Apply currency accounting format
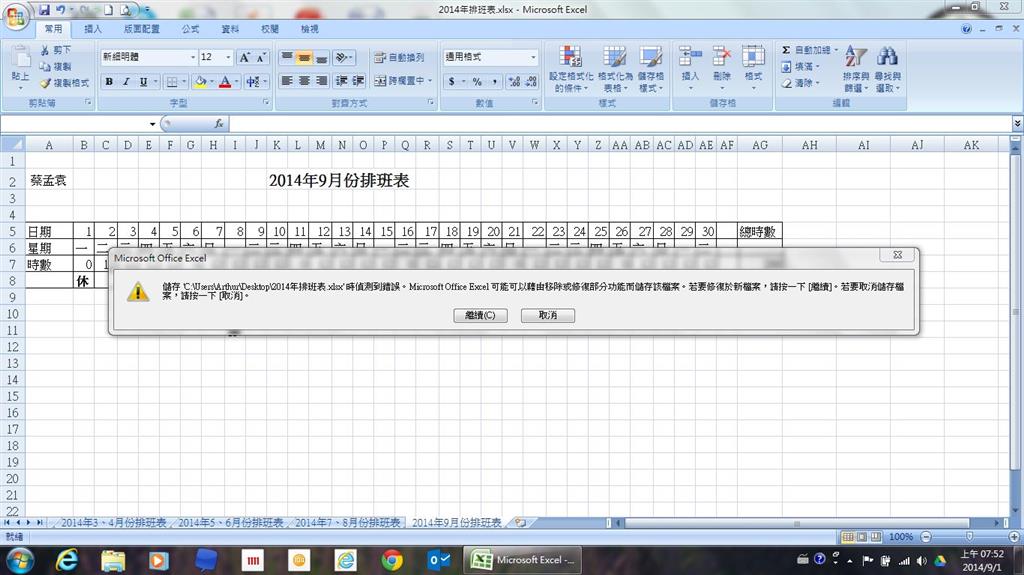 pyautogui.click(x=451, y=82)
